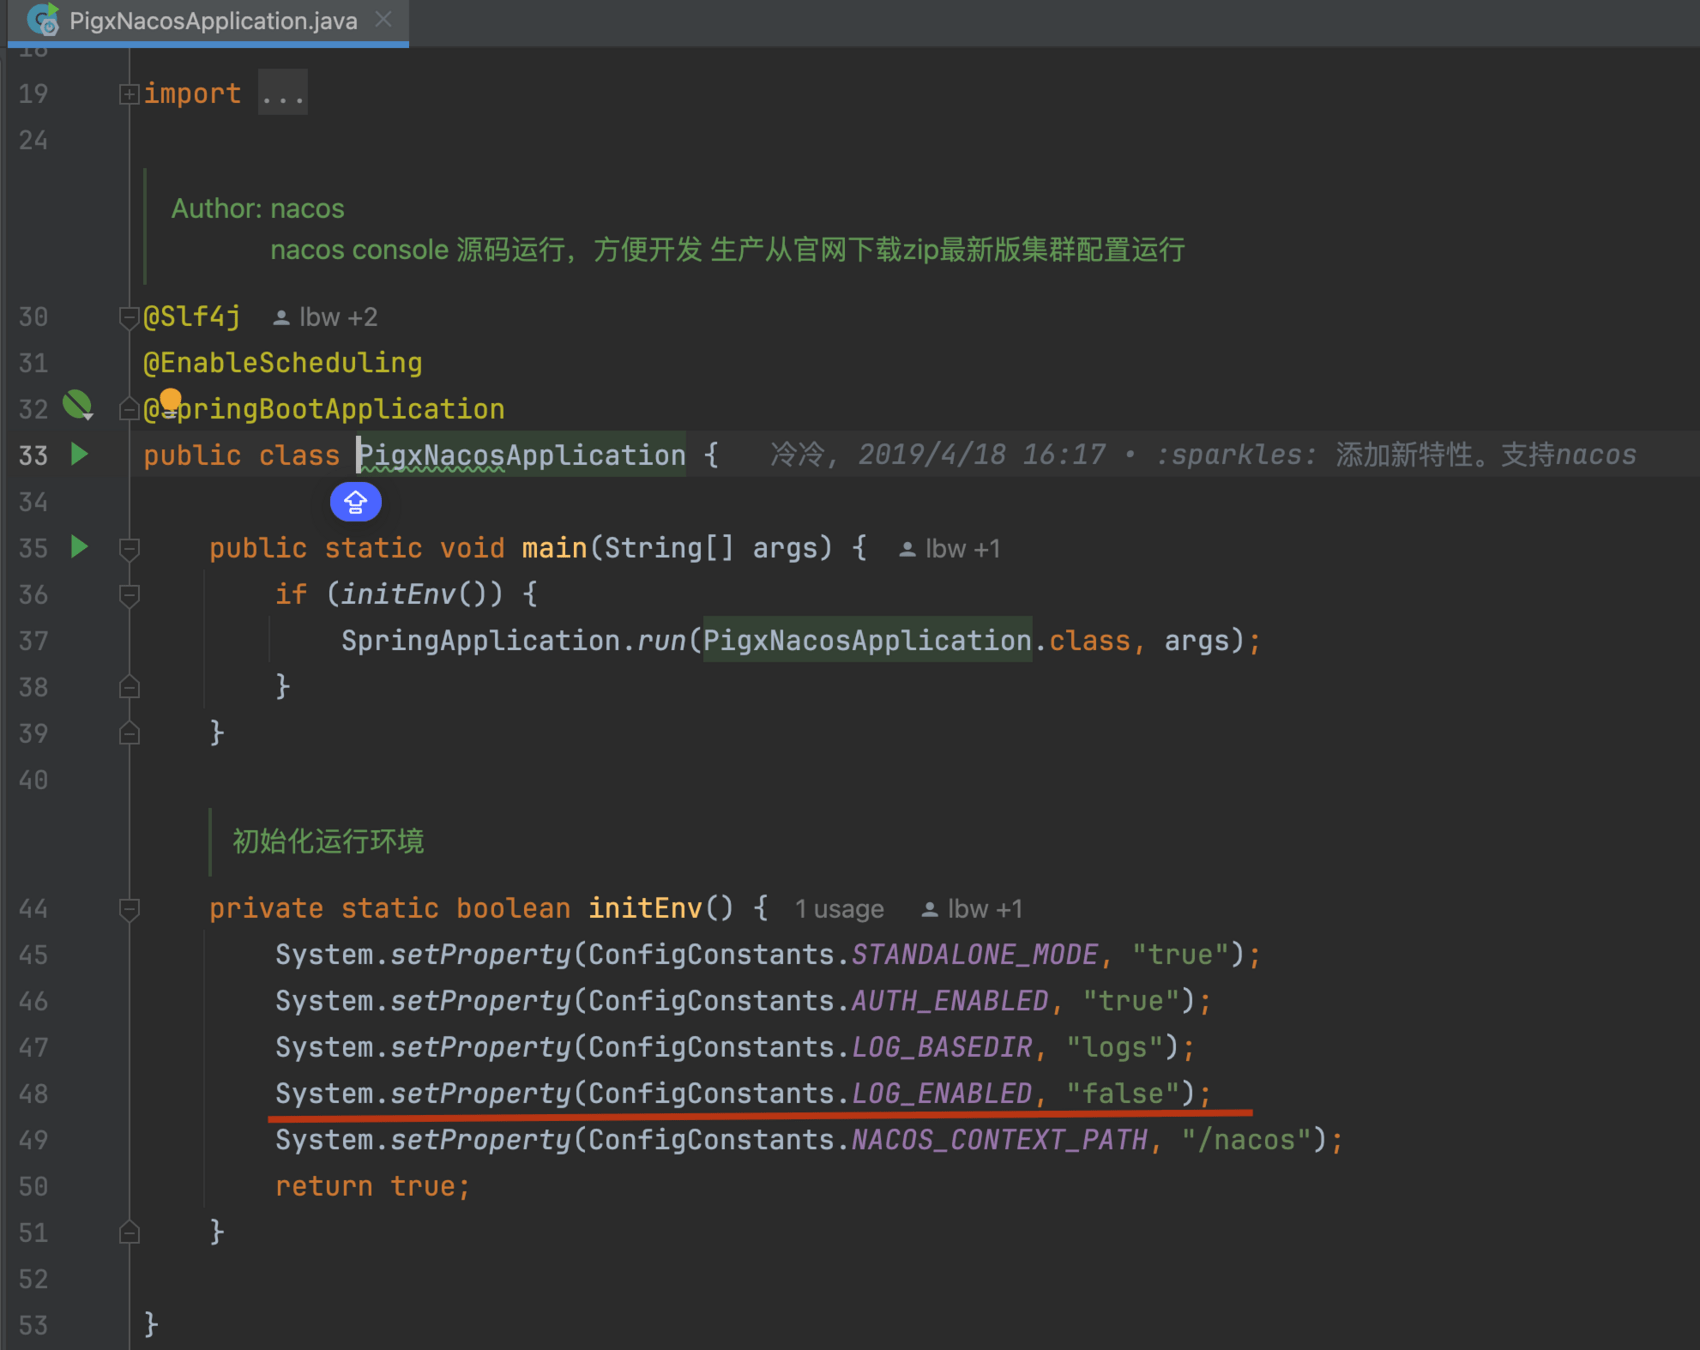Collapse annotations fold marker at @Slf4j line

(x=129, y=318)
